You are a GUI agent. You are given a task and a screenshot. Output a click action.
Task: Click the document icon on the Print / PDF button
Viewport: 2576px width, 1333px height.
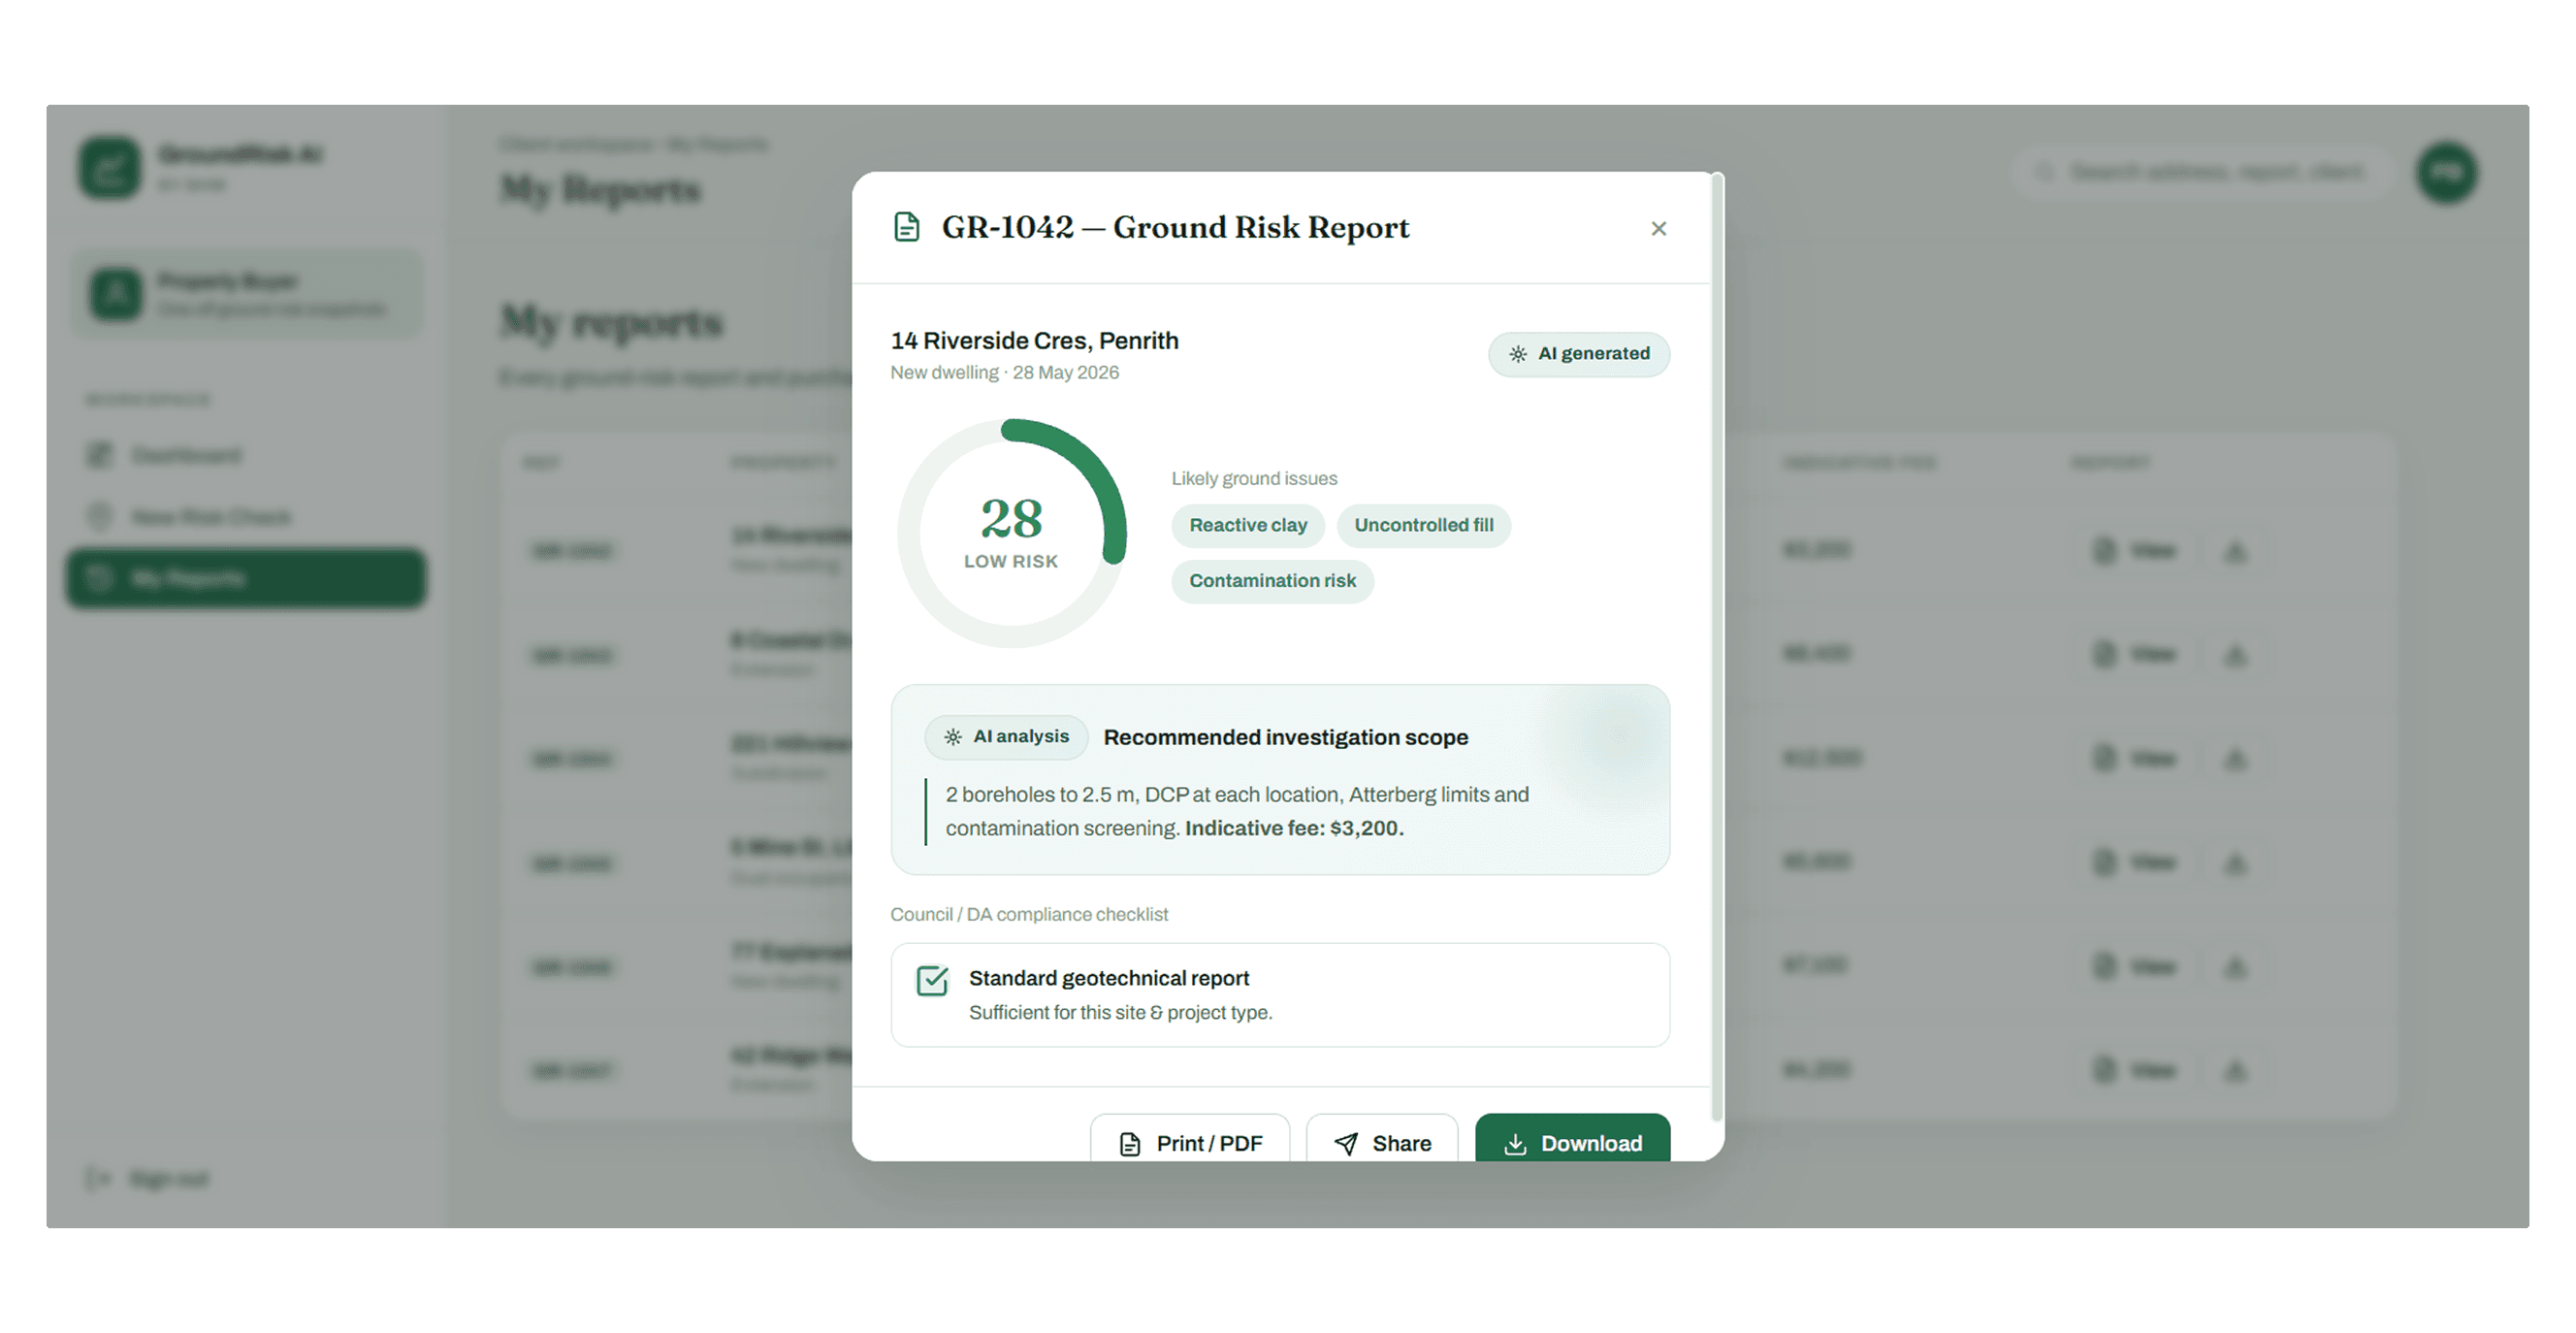(1130, 1143)
